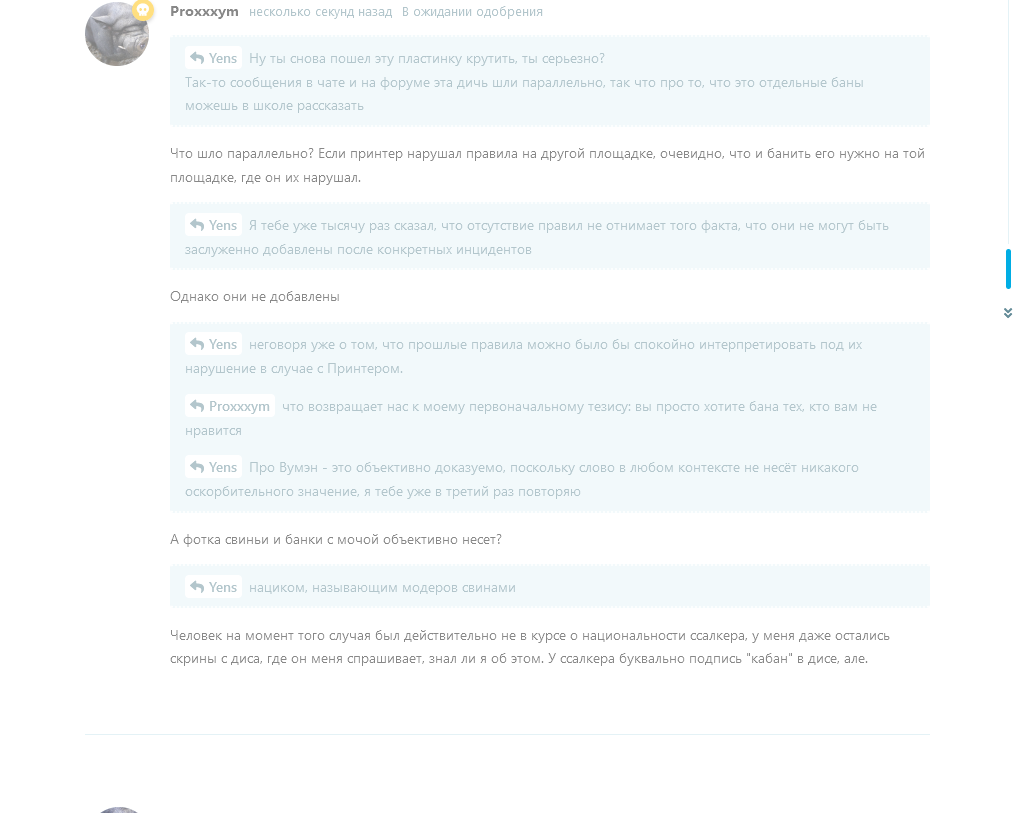Open Proxxxym's profile from the post header name
Screen dimensions: 1014x813
(204, 12)
